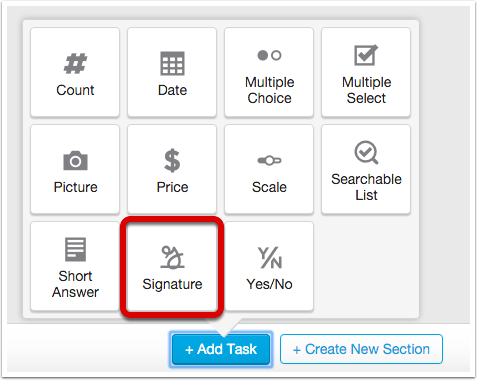Click Create New Section button
The image size is (477, 380).
(x=361, y=349)
